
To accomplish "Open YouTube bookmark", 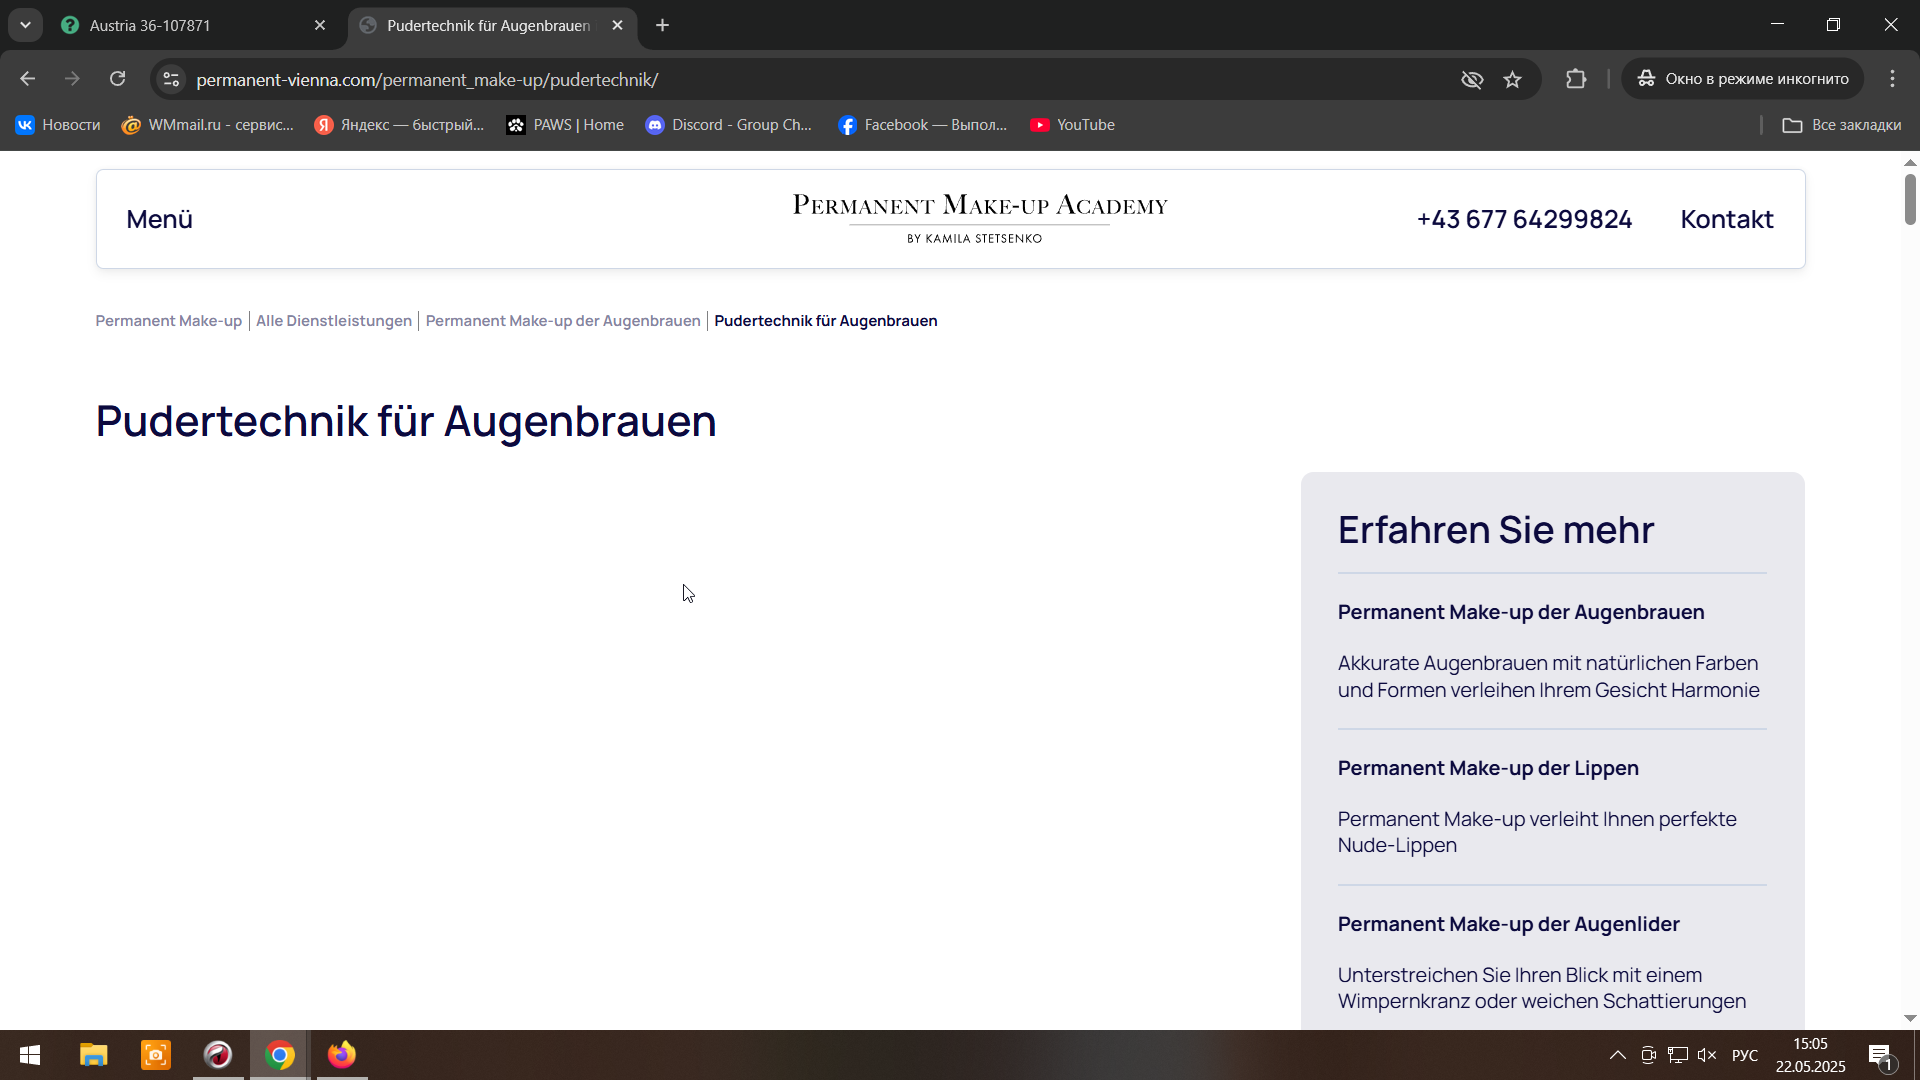I will [x=1073, y=125].
